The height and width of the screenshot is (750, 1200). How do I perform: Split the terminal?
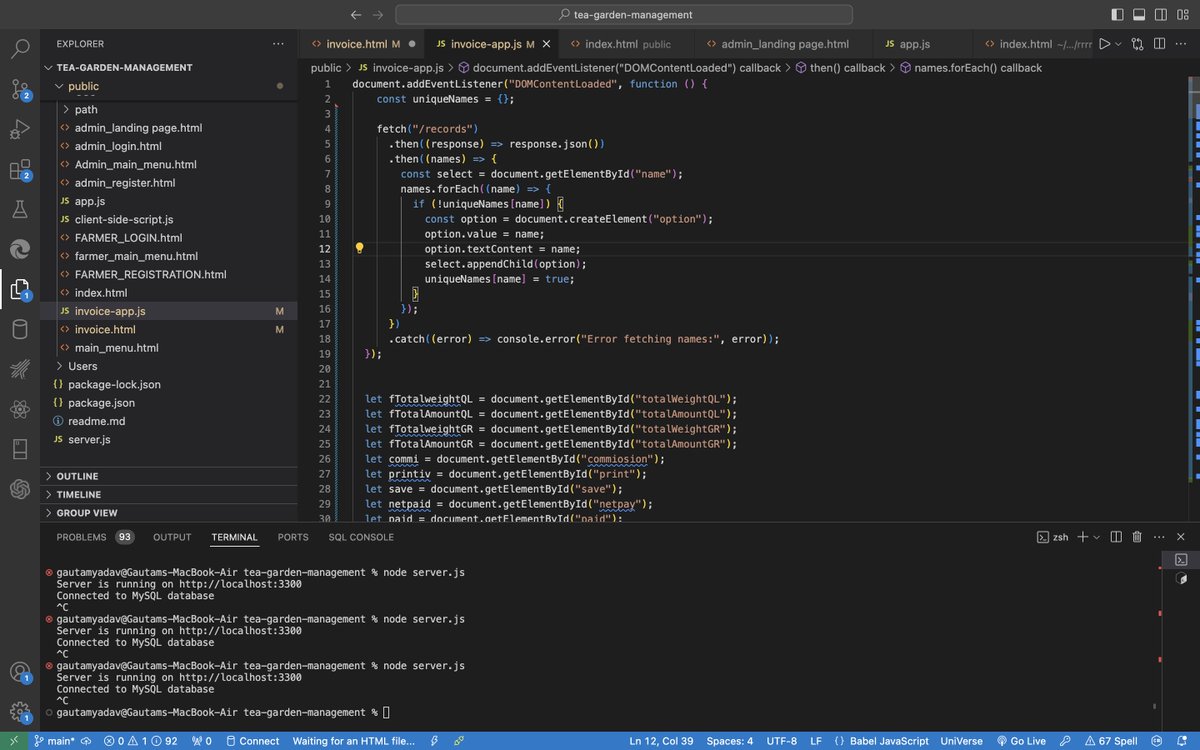pos(1116,537)
